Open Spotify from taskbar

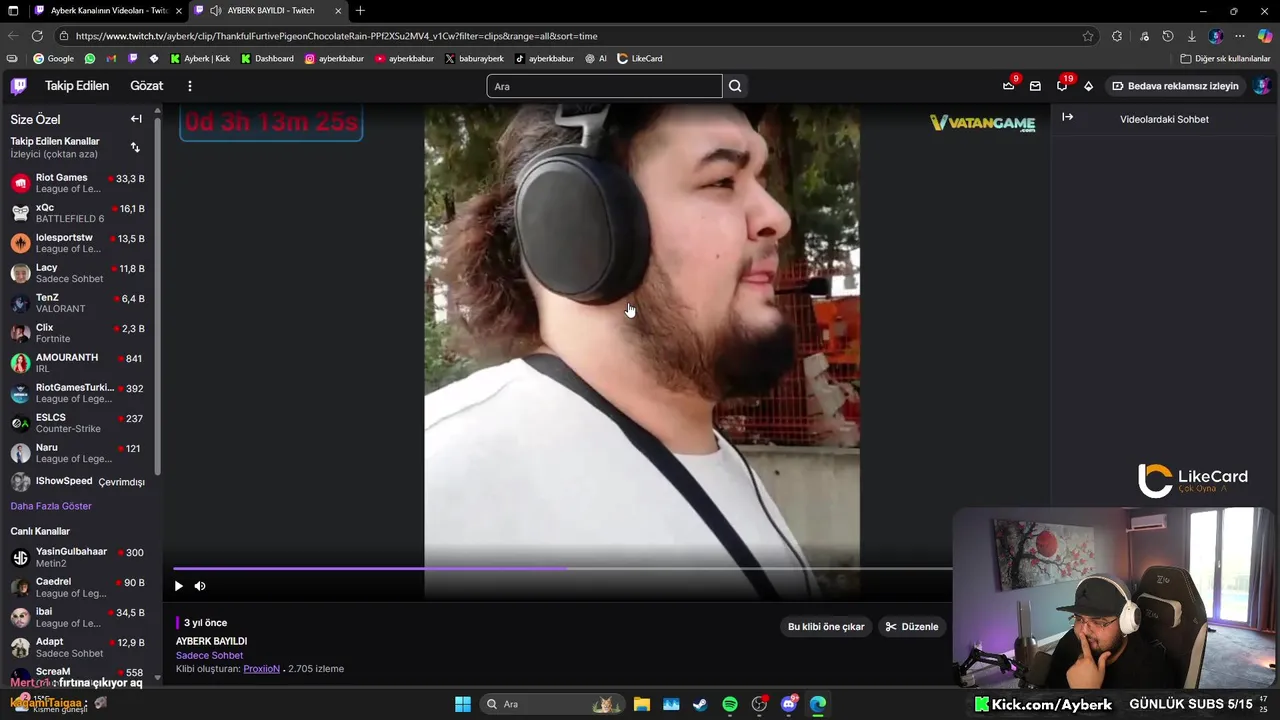[730, 704]
